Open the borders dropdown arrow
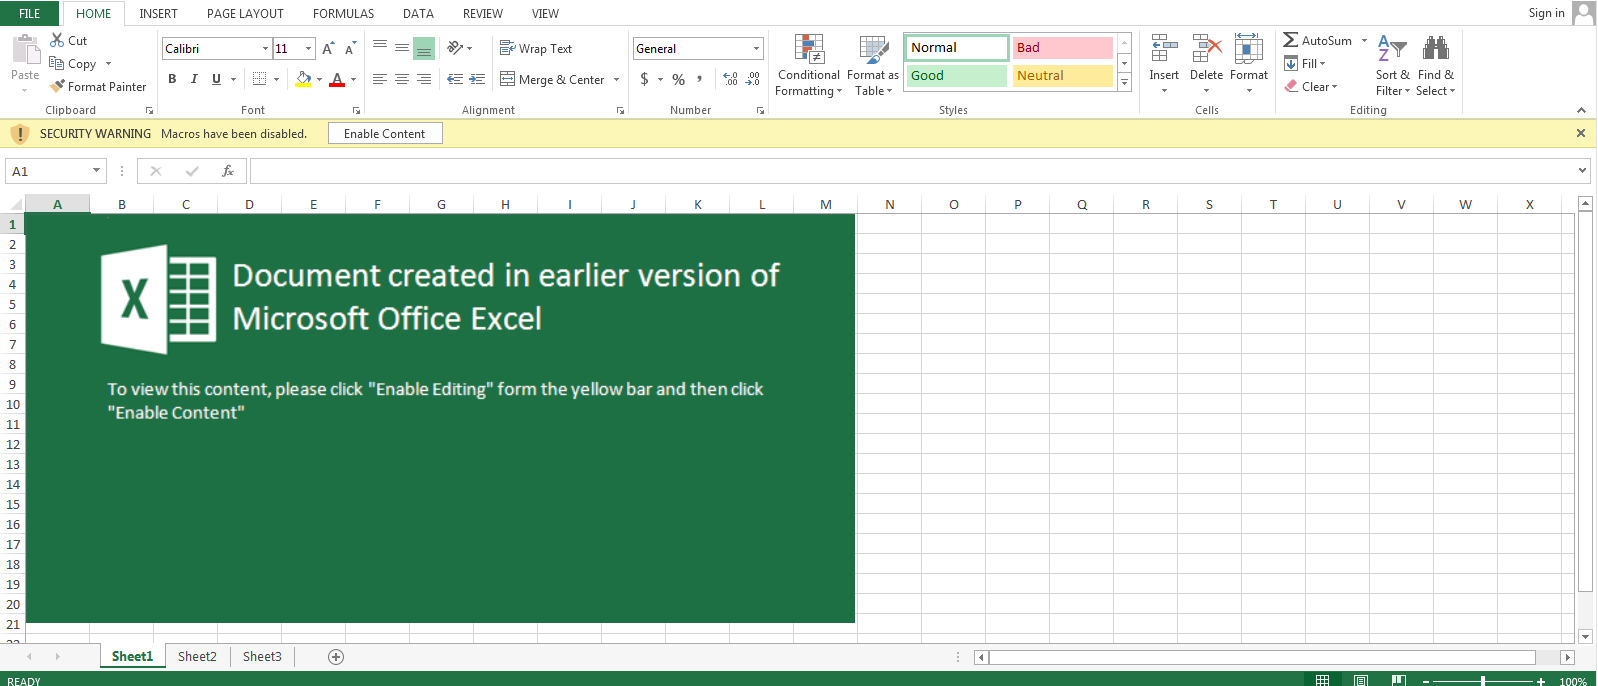This screenshot has width=1598, height=686. point(277,79)
